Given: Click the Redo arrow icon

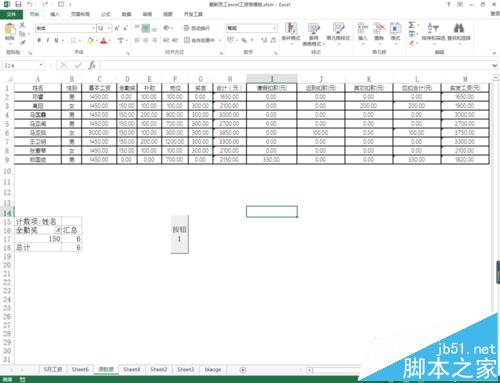Looking at the screenshot, I should click(45, 4).
